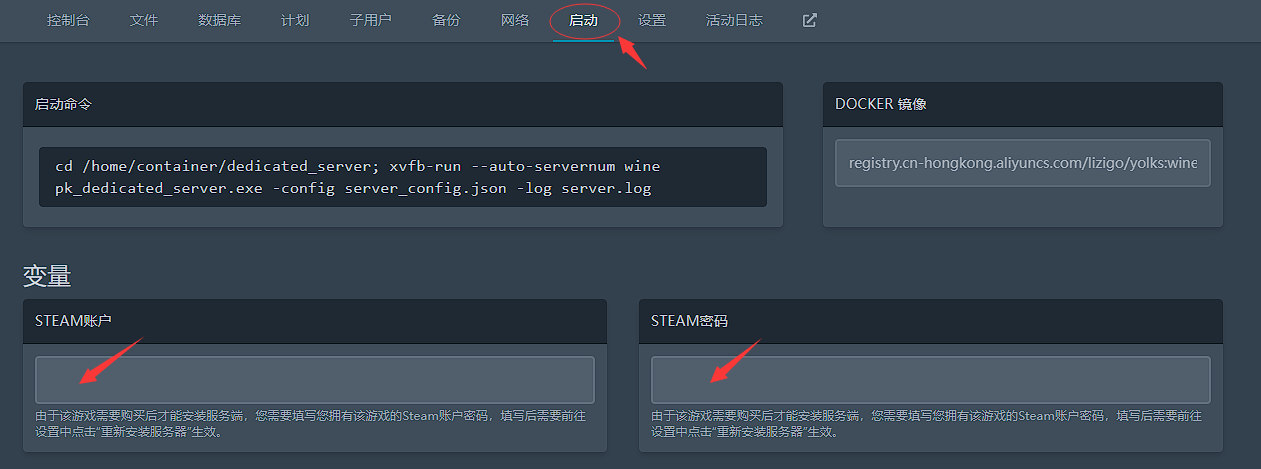Open the 文件 tab
The height and width of the screenshot is (469, 1261).
click(x=144, y=20)
